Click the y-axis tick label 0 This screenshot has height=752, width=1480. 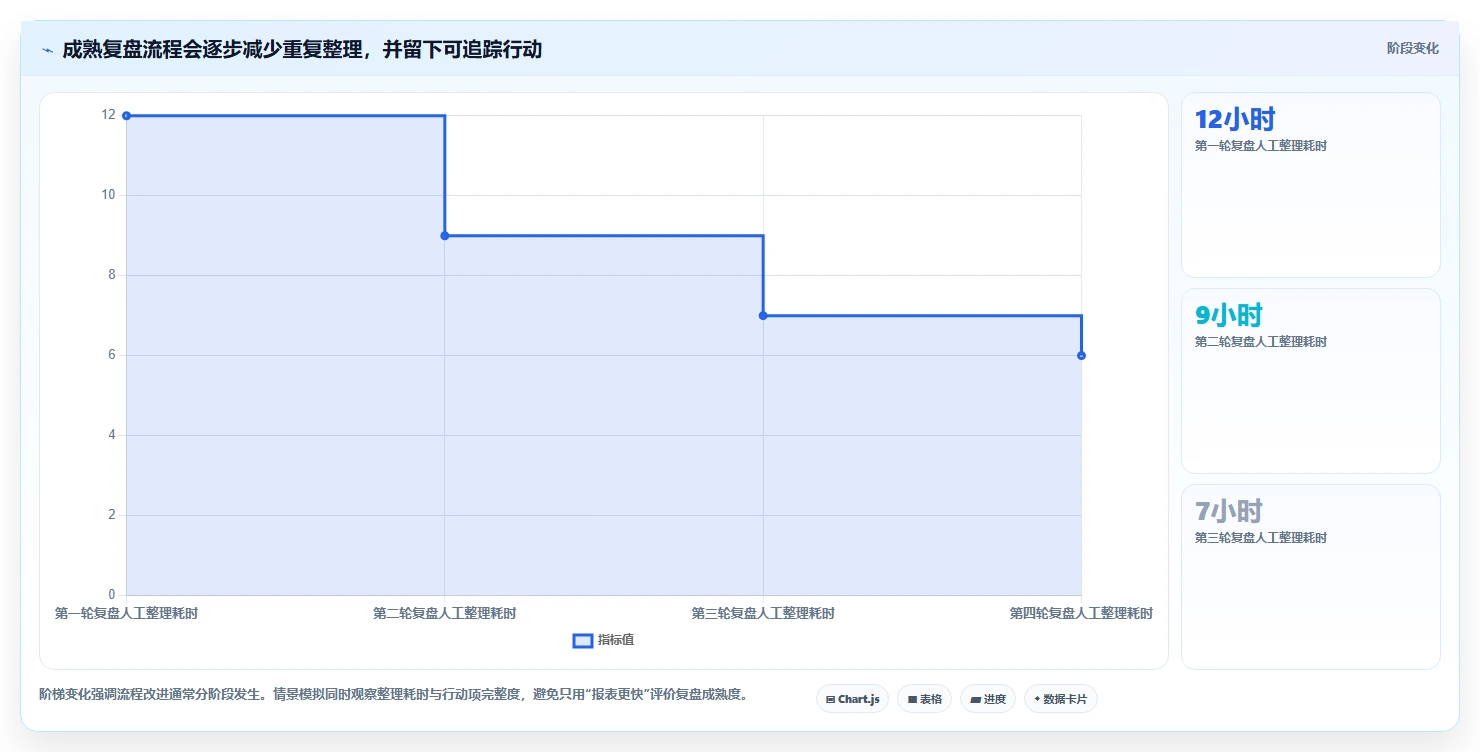tap(112, 595)
